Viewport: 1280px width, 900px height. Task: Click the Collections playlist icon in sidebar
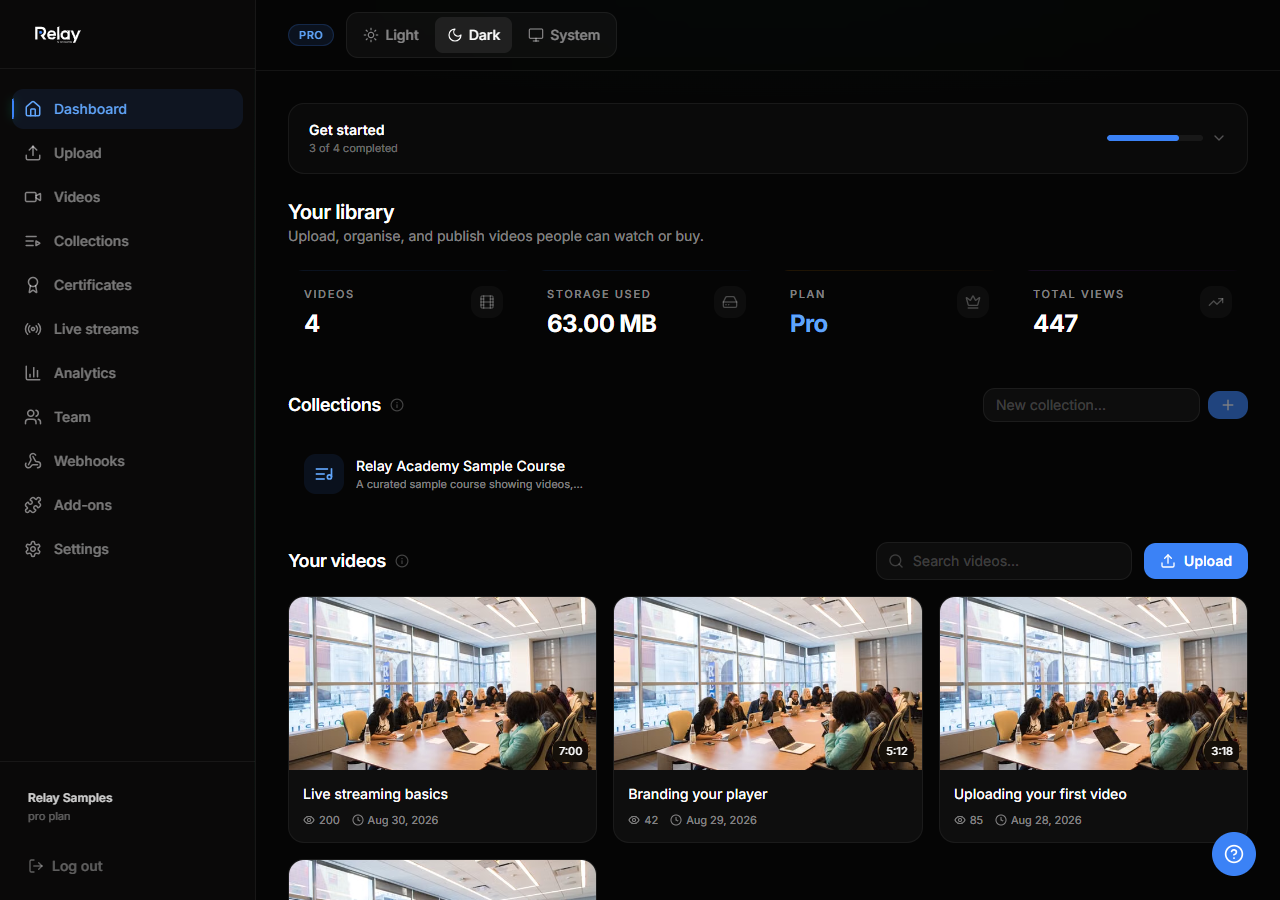[x=33, y=241]
